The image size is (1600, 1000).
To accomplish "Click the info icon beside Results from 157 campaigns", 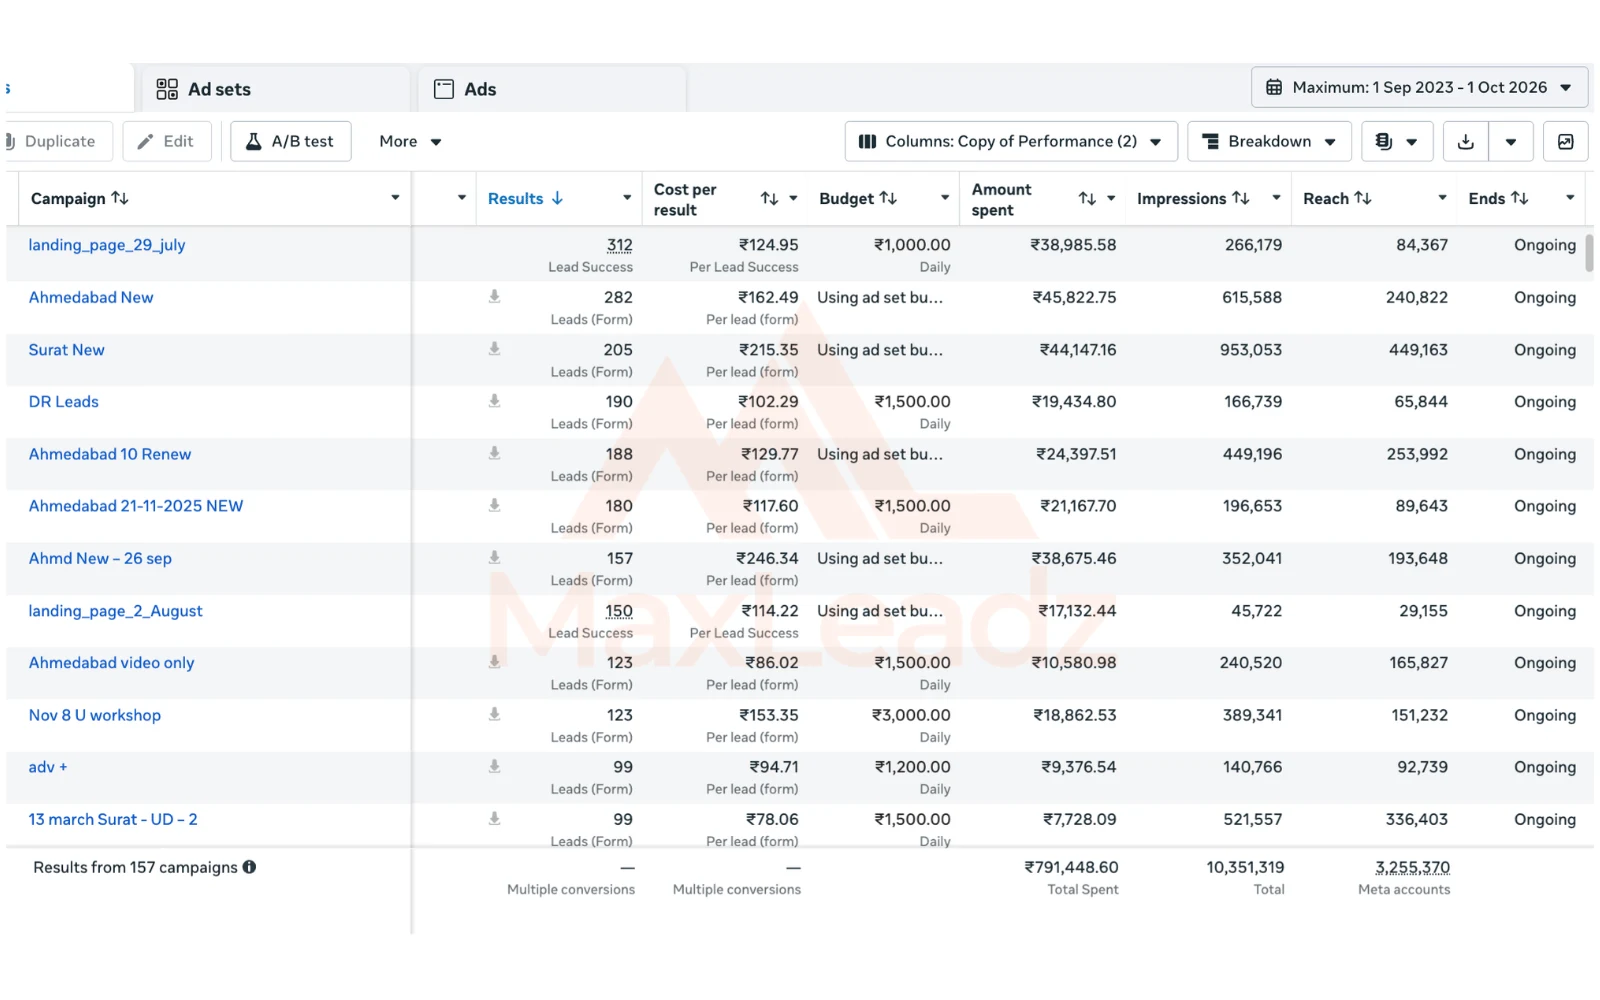I will (249, 867).
